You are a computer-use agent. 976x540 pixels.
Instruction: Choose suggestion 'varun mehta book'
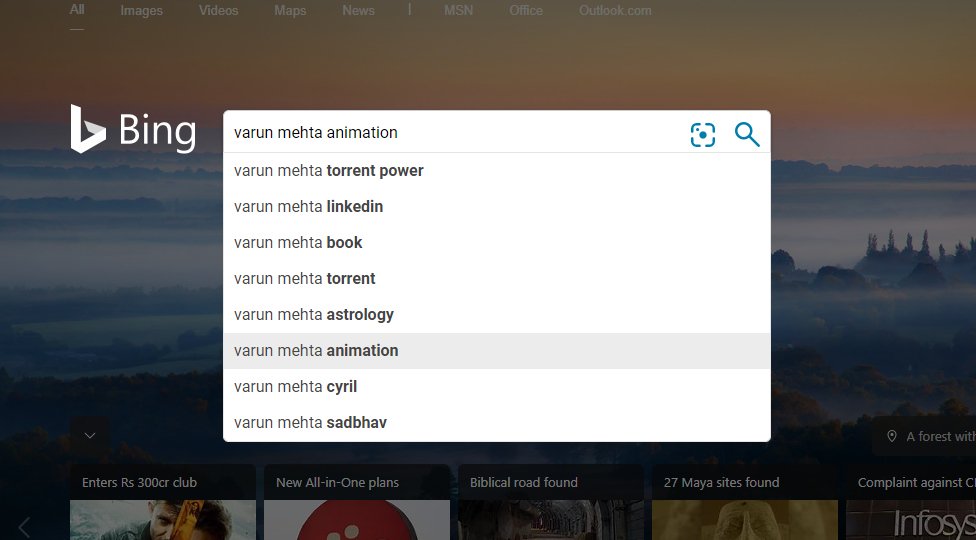pos(497,243)
